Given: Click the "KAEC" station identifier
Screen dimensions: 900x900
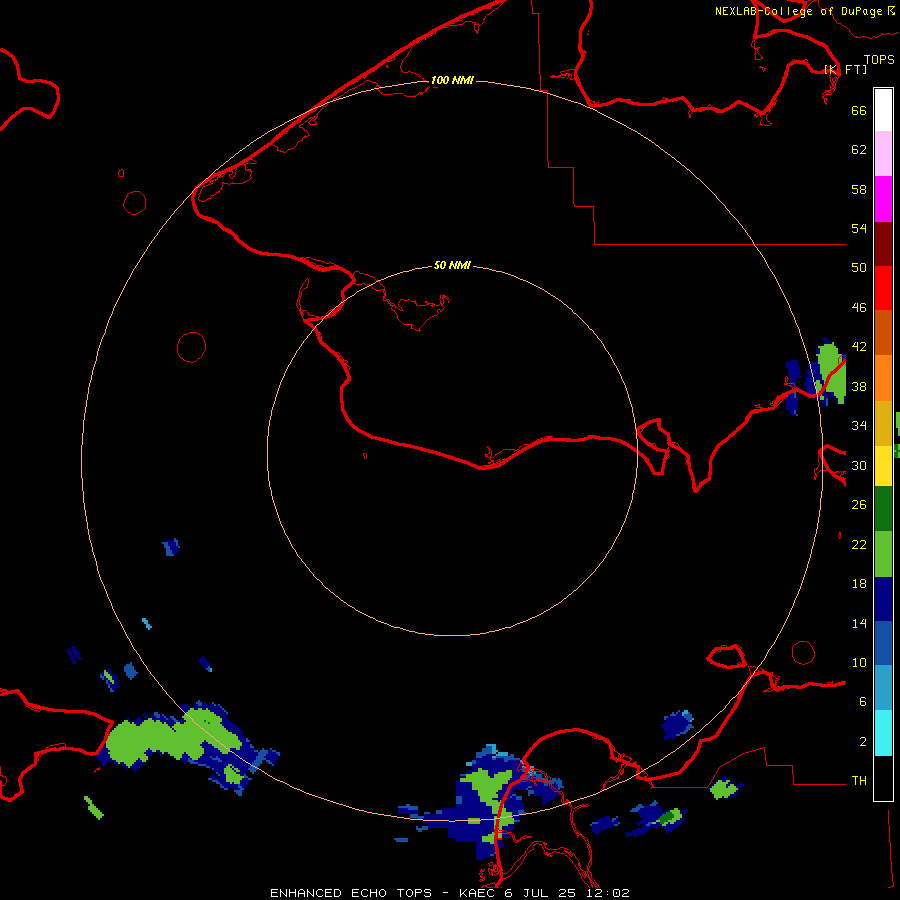Looking at the screenshot, I should [476, 893].
